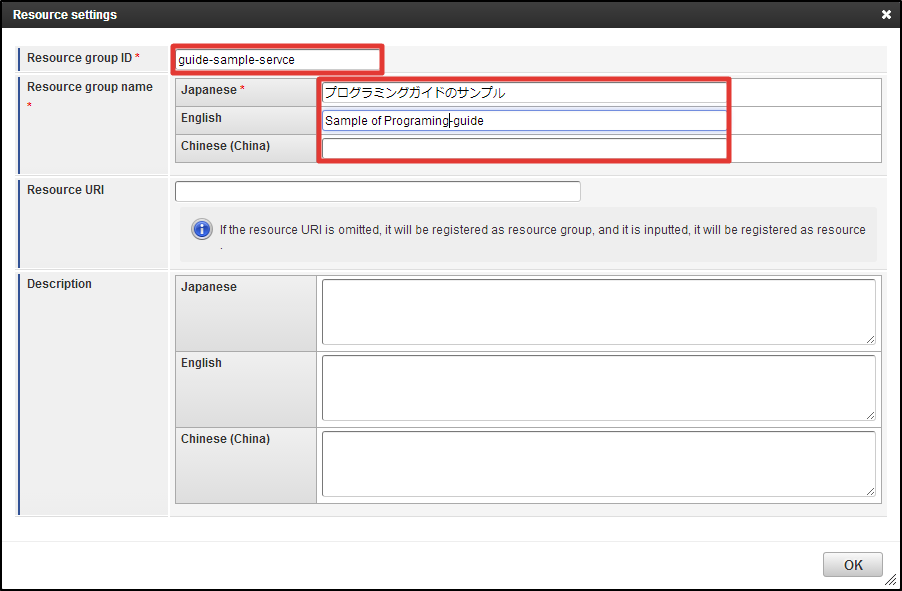This screenshot has width=902, height=591.
Task: Close the Resource settings dialog
Action: [886, 15]
